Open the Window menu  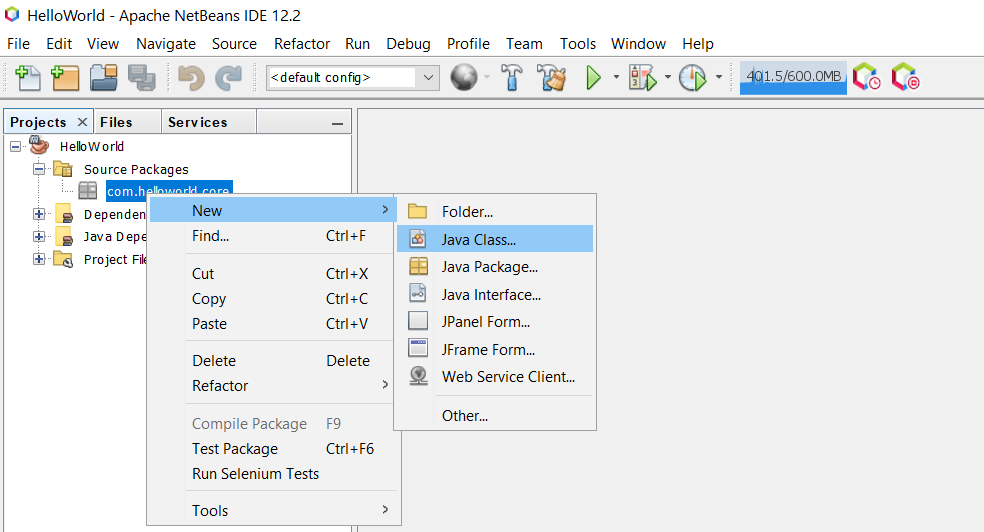(x=638, y=44)
